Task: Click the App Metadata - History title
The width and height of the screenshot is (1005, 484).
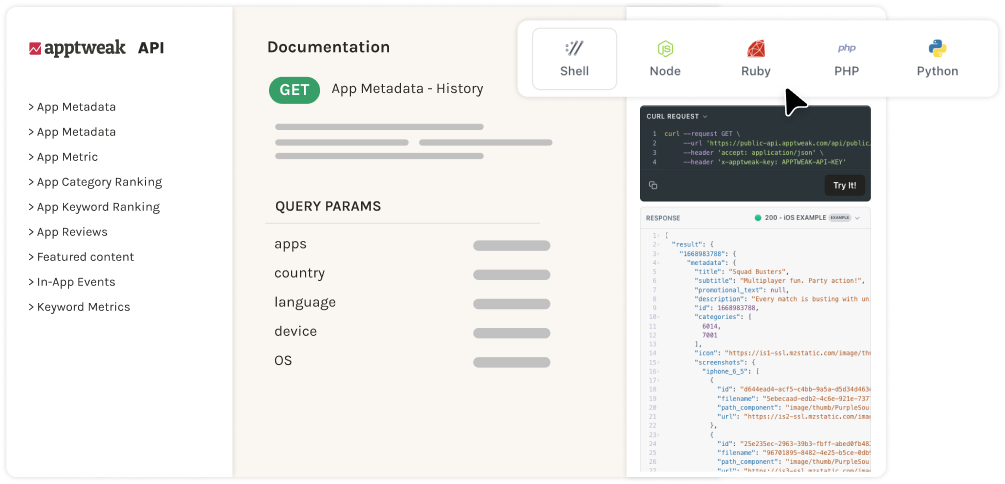Action: pyautogui.click(x=407, y=88)
